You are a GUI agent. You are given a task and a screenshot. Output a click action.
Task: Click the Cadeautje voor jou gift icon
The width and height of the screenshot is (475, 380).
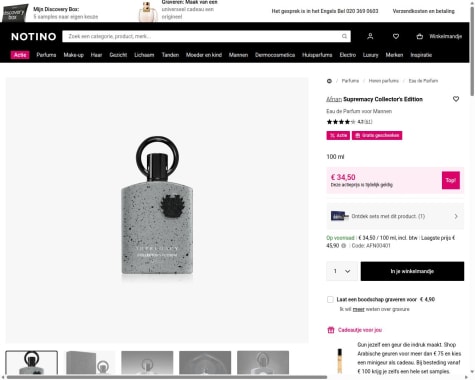coord(331,330)
